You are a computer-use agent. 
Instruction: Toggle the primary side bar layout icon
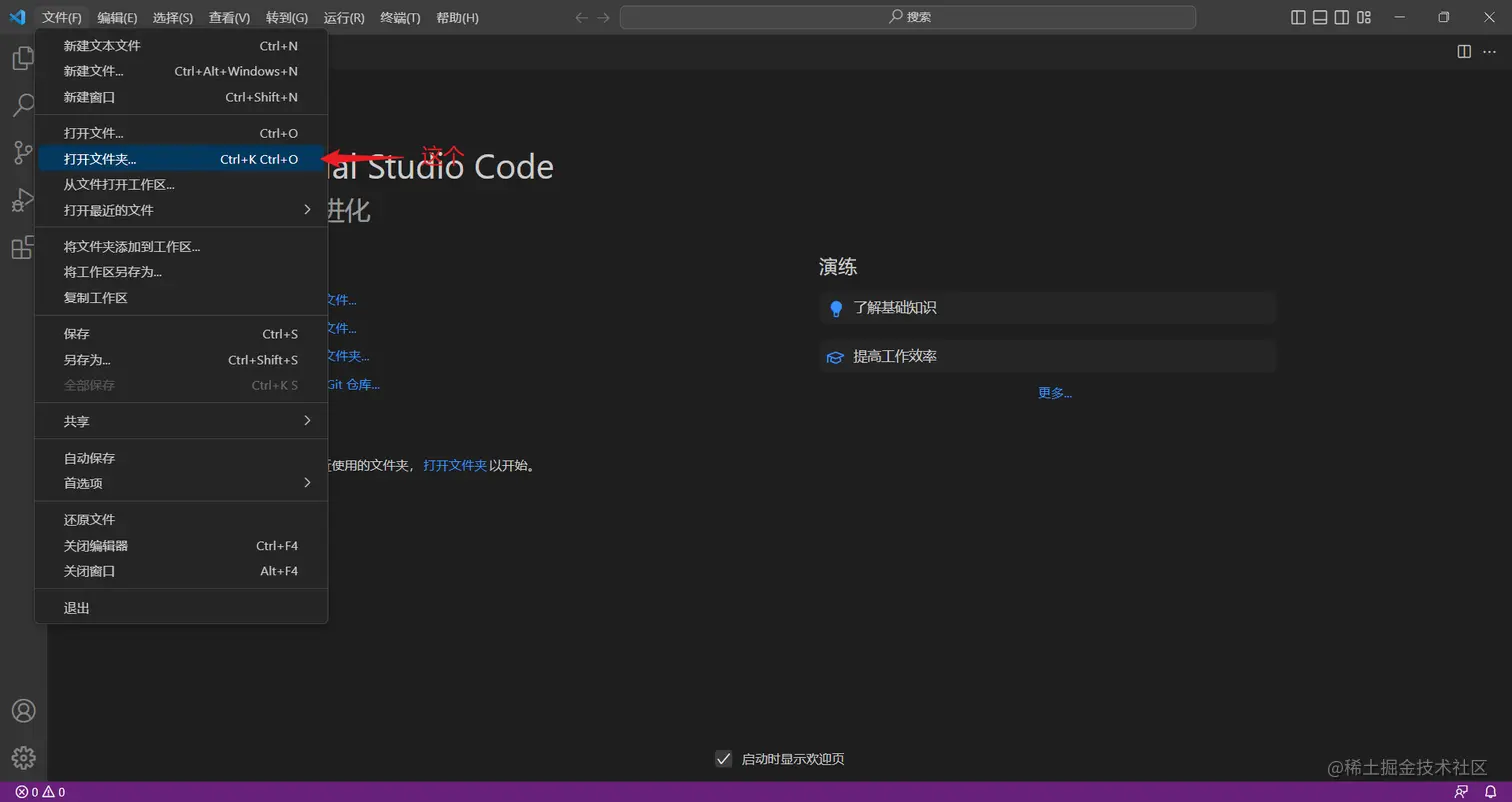pyautogui.click(x=1298, y=17)
